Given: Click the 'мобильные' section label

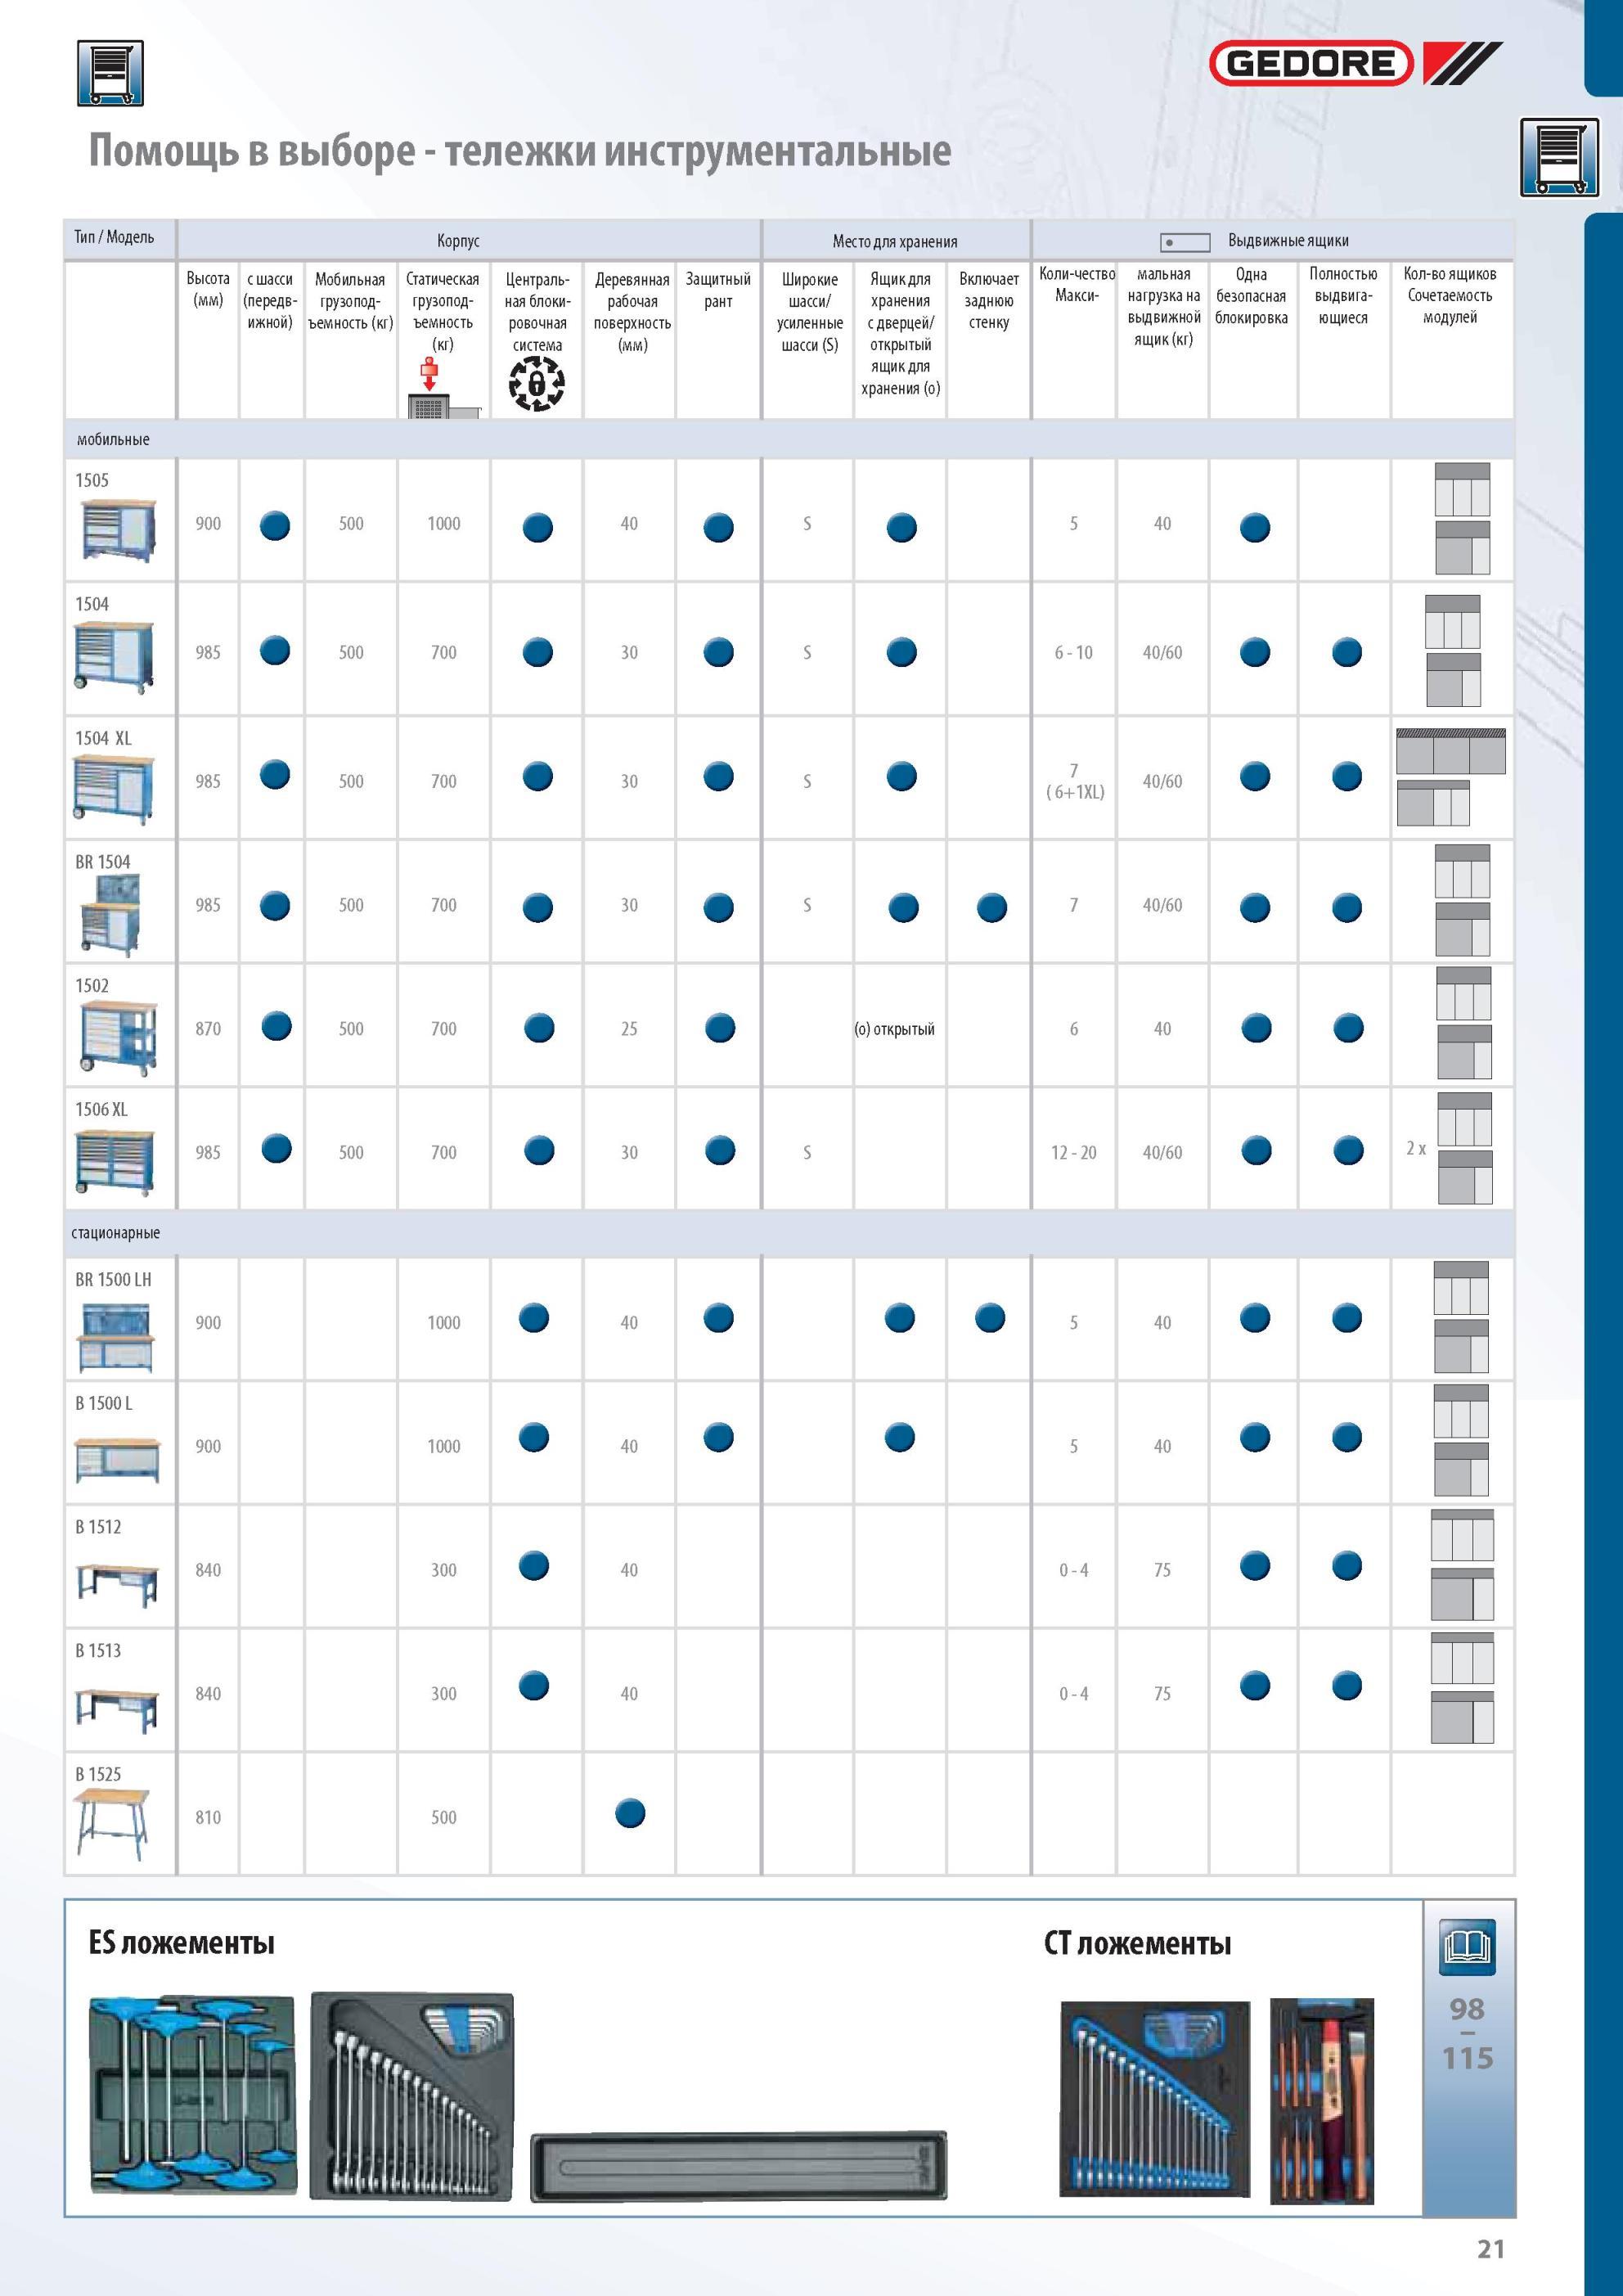Looking at the screenshot, I should 113,440.
